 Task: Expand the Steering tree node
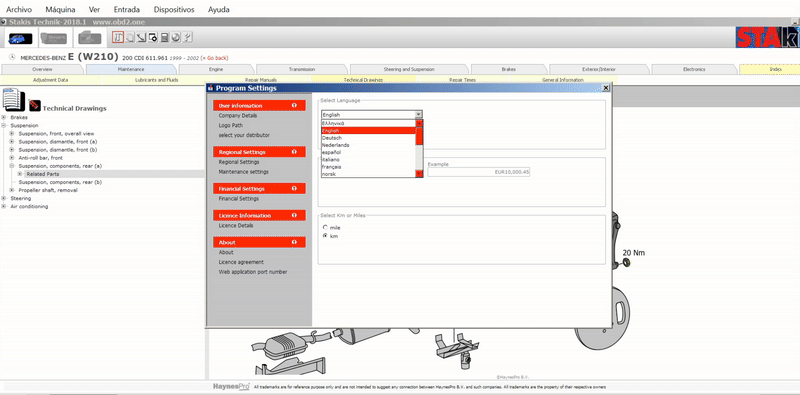4,198
